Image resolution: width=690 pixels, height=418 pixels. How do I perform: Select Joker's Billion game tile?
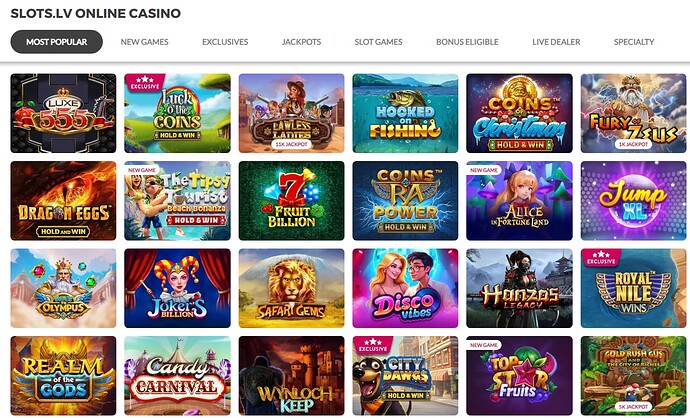(x=177, y=288)
